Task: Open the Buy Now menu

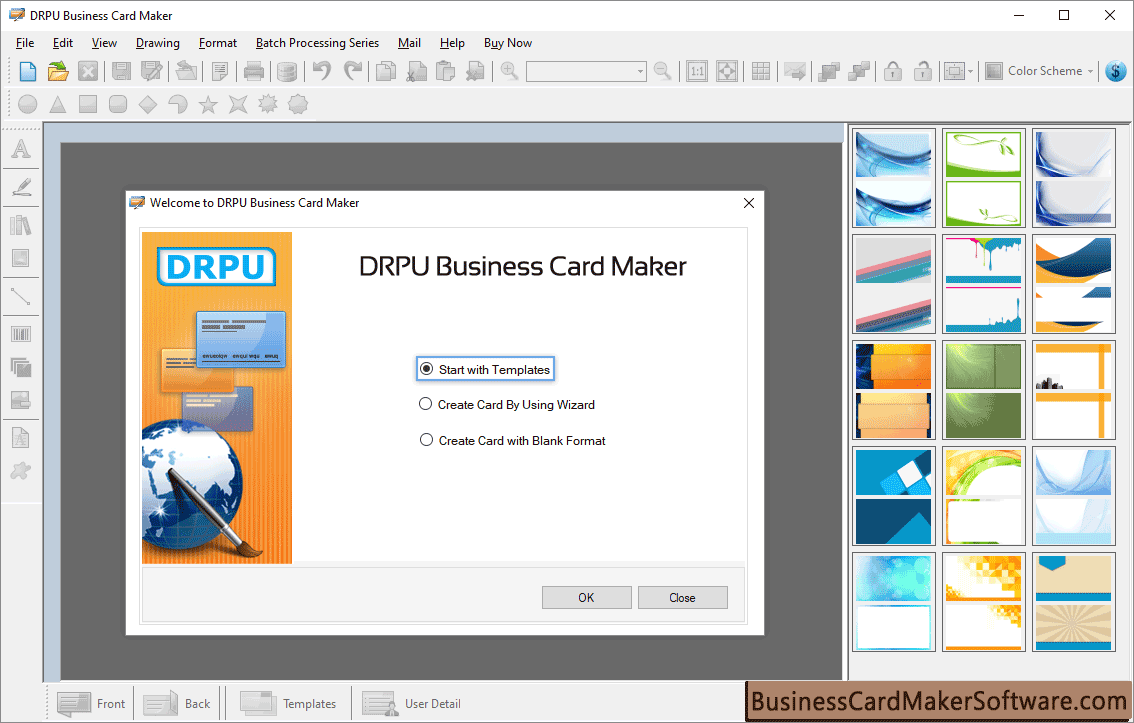Action: pos(508,43)
